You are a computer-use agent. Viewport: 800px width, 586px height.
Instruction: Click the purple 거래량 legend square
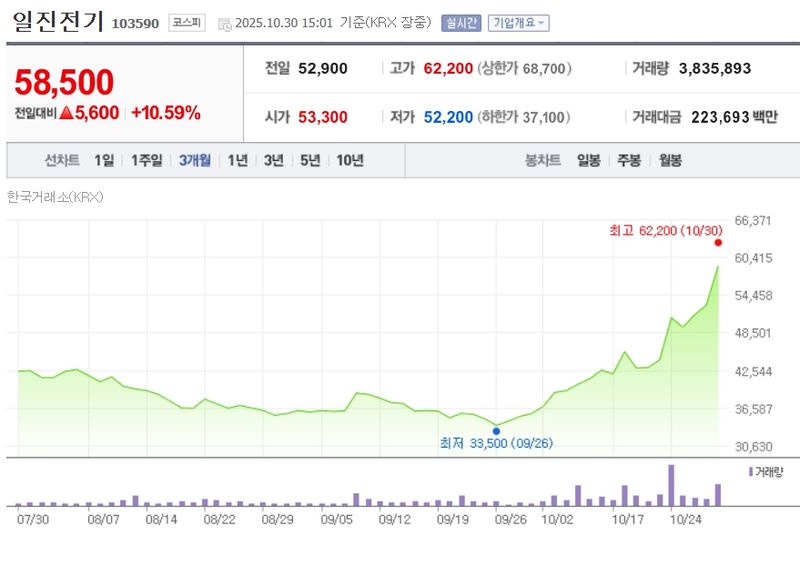(750, 470)
